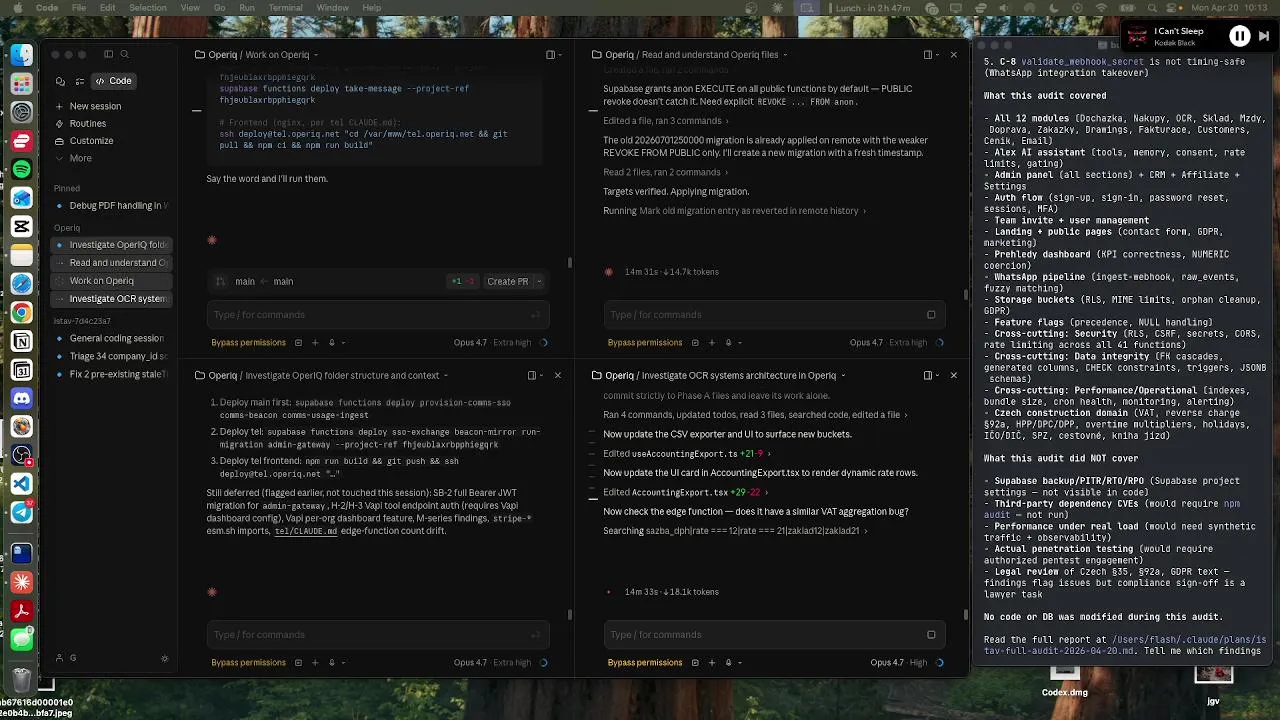Close the Read and understand Operiq files pane
1280x720 pixels.
(x=953, y=55)
